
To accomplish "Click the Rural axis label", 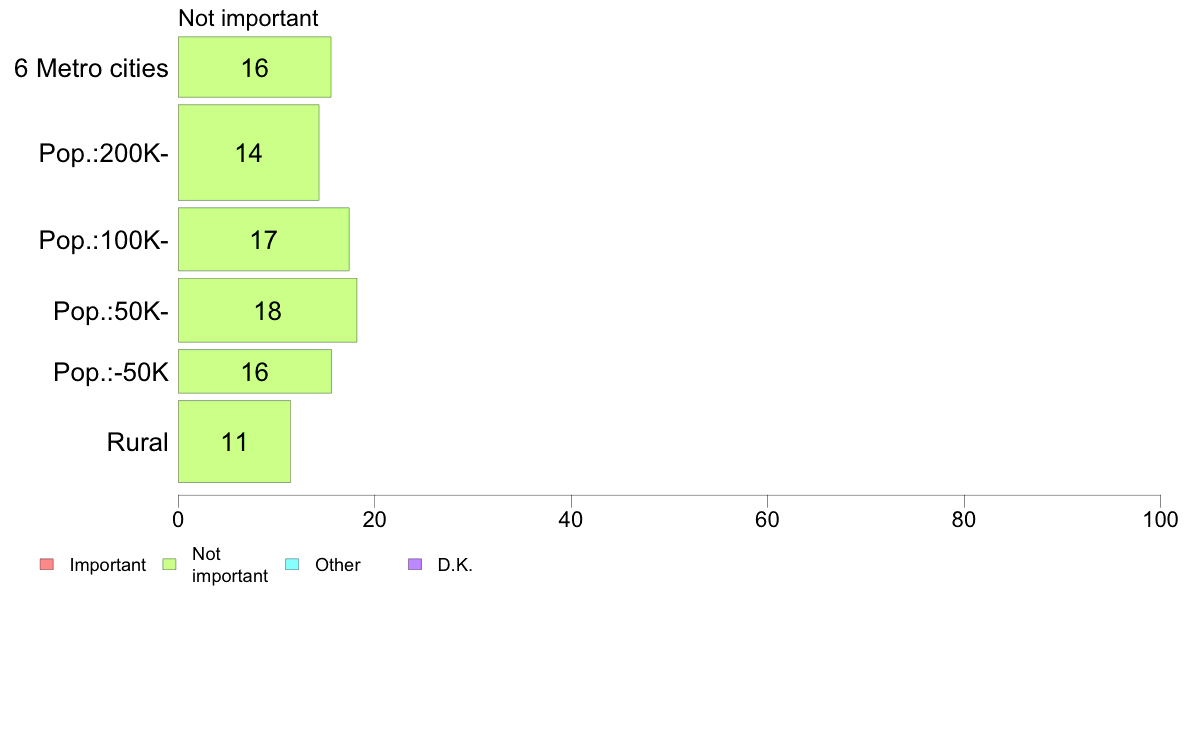I will (137, 442).
